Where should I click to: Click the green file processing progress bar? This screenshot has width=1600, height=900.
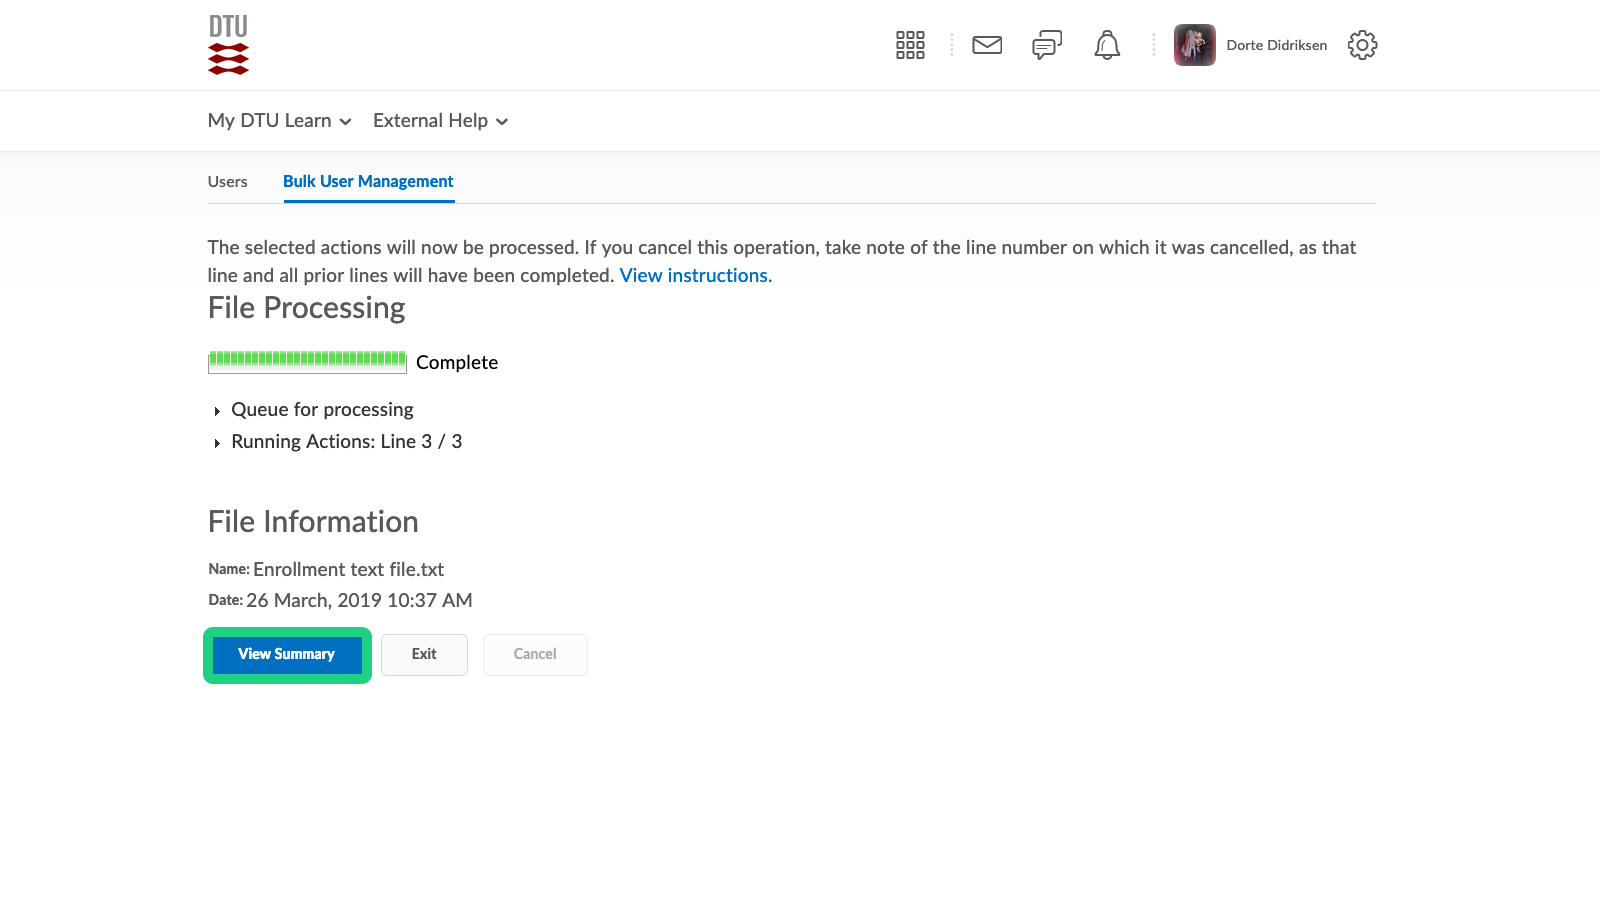click(x=307, y=362)
